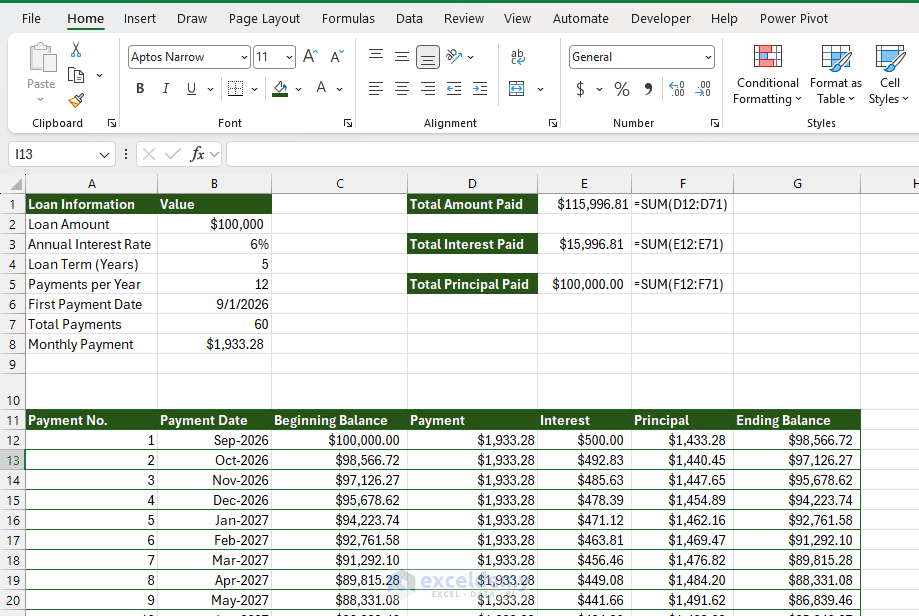Click the Merge & Center icon
The height and width of the screenshot is (616, 919).
tap(516, 89)
